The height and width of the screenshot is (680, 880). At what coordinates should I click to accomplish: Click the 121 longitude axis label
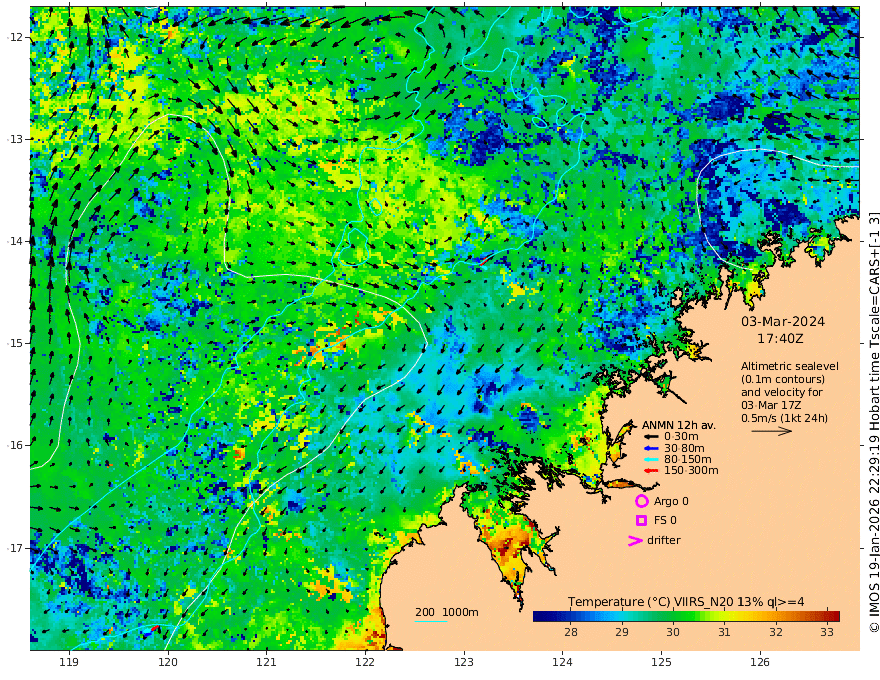point(267,663)
